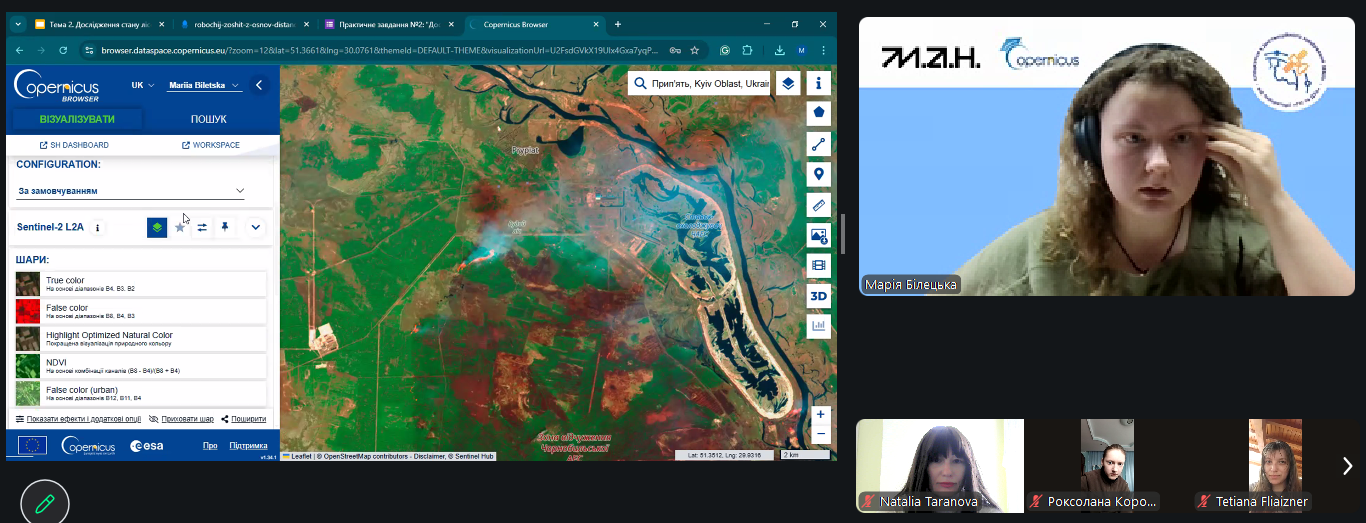Click the download image icon
1366x523 pixels.
click(x=819, y=235)
